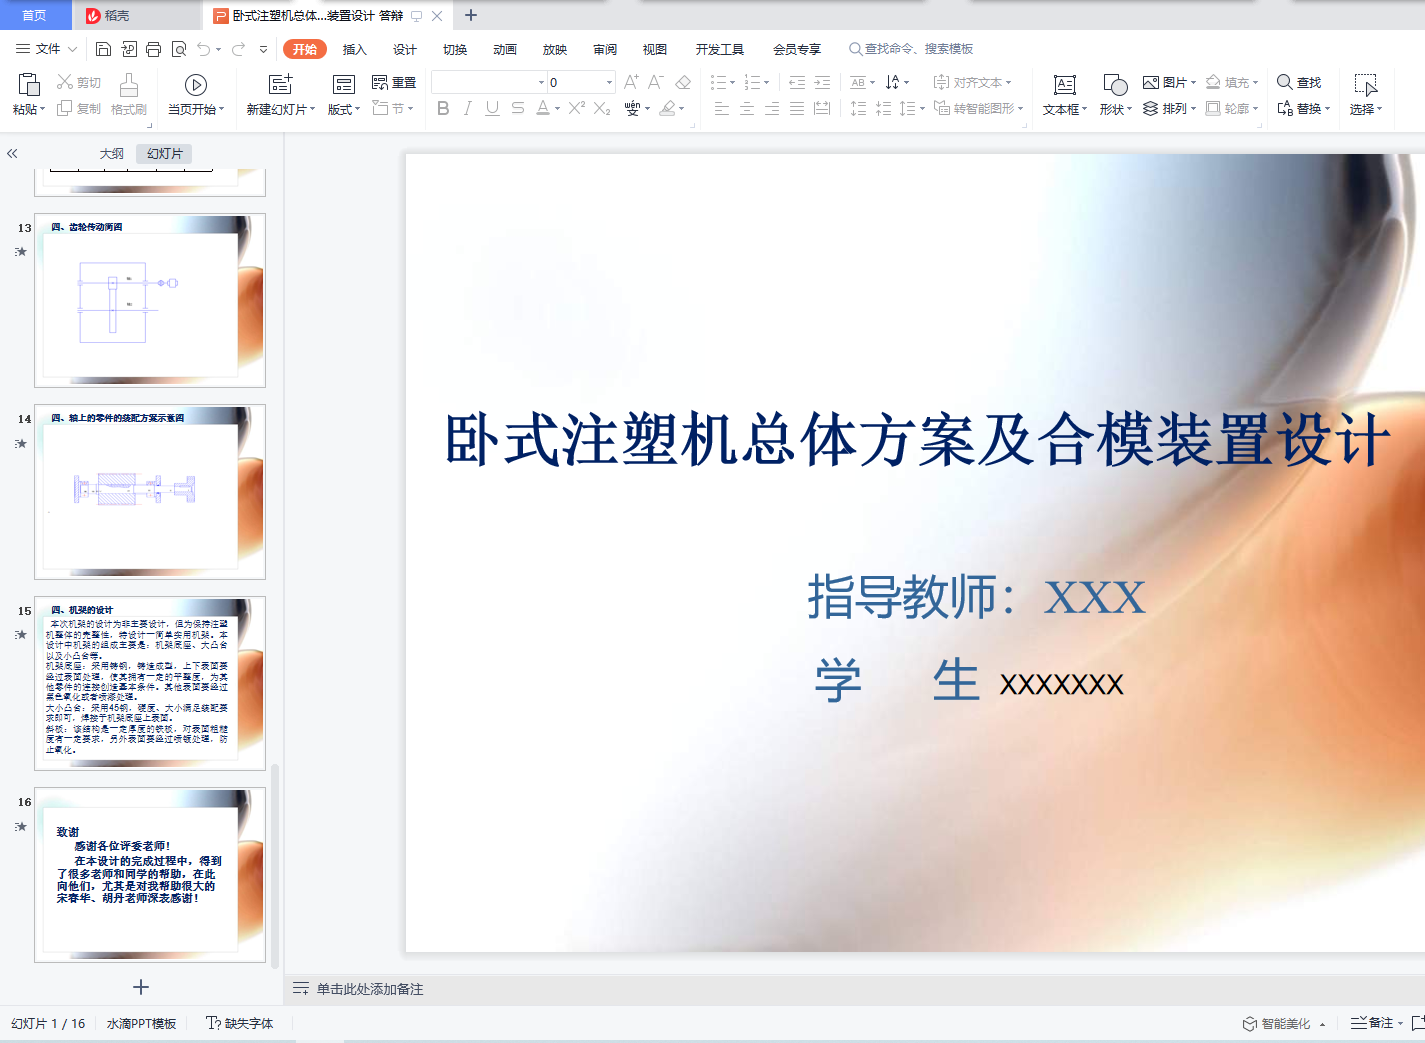This screenshot has width=1425, height=1043.
Task: Click the Missing Fonts (缺失字体) button
Action: pyautogui.click(x=239, y=1023)
